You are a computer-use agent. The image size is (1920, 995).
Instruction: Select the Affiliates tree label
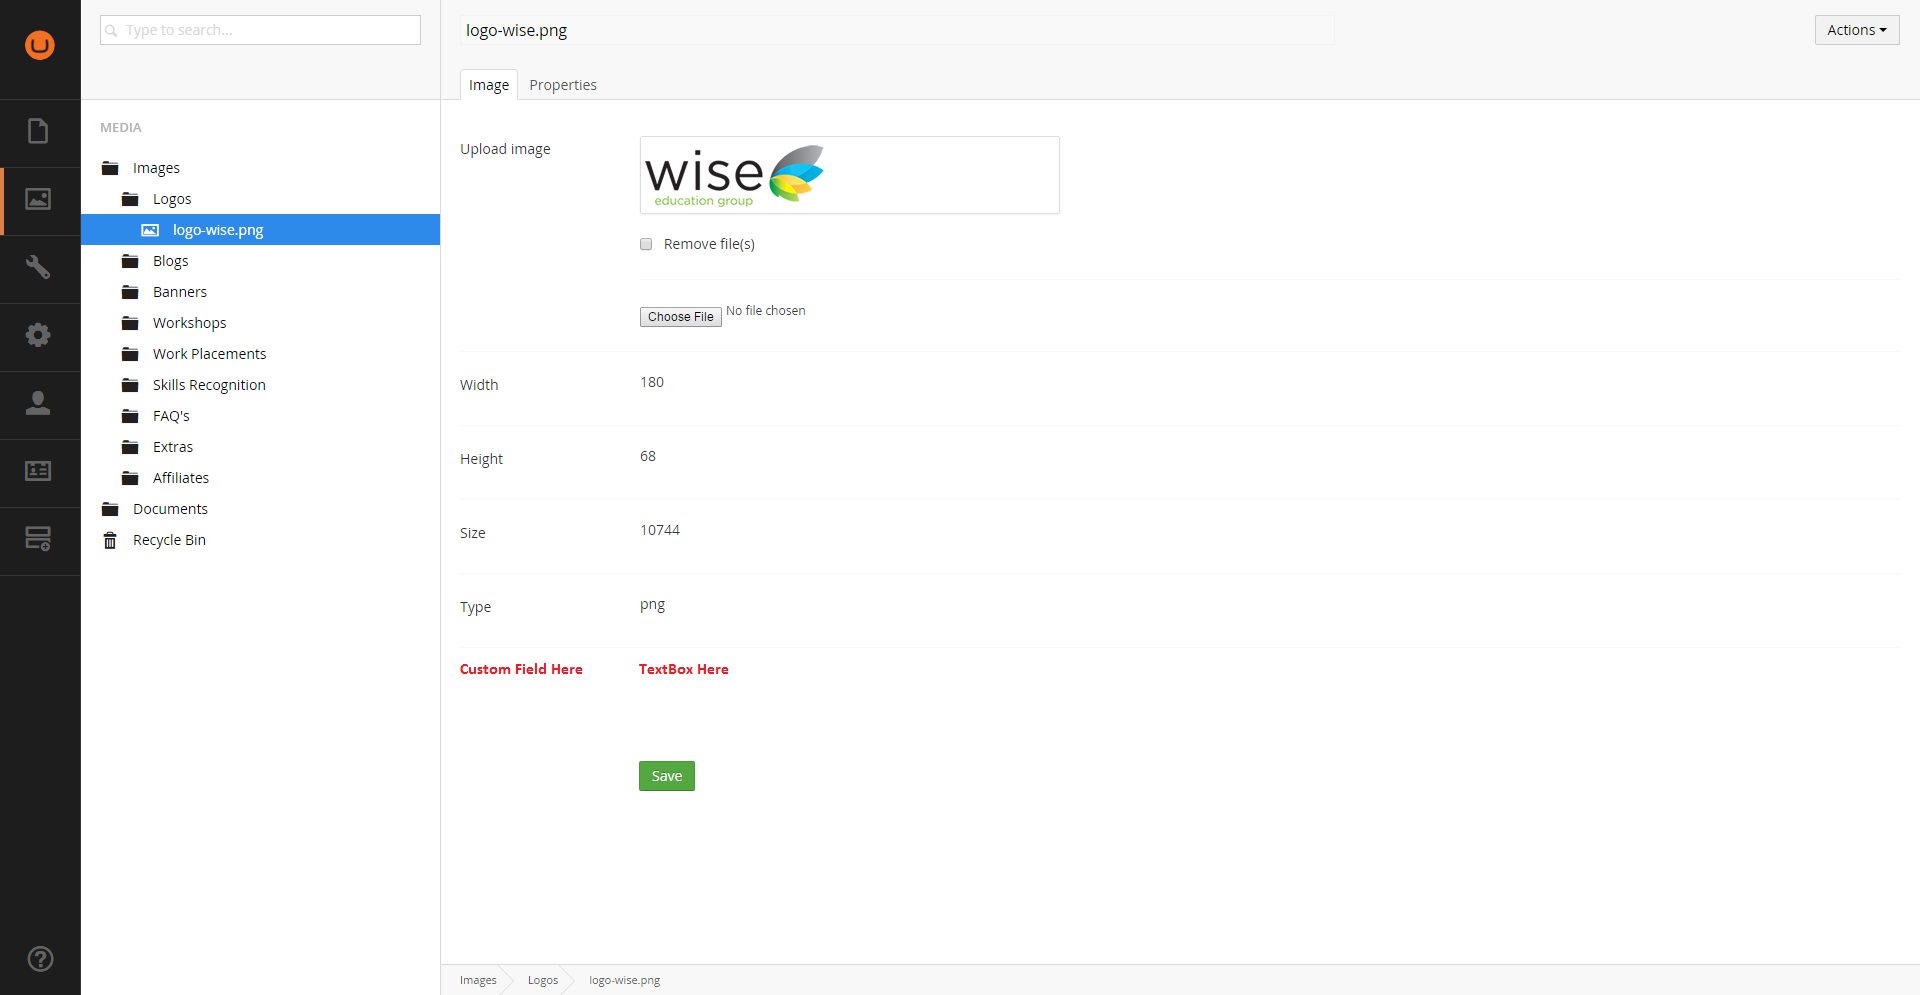(x=181, y=478)
